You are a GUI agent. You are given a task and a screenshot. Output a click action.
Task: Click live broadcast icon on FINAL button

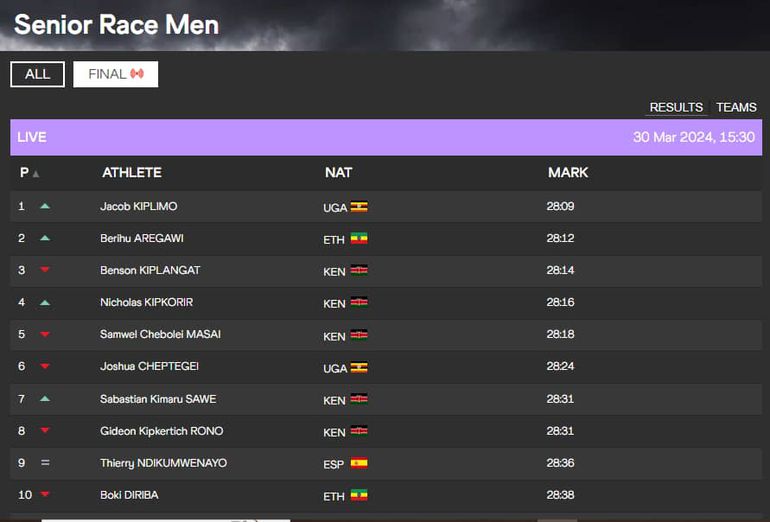pos(137,74)
